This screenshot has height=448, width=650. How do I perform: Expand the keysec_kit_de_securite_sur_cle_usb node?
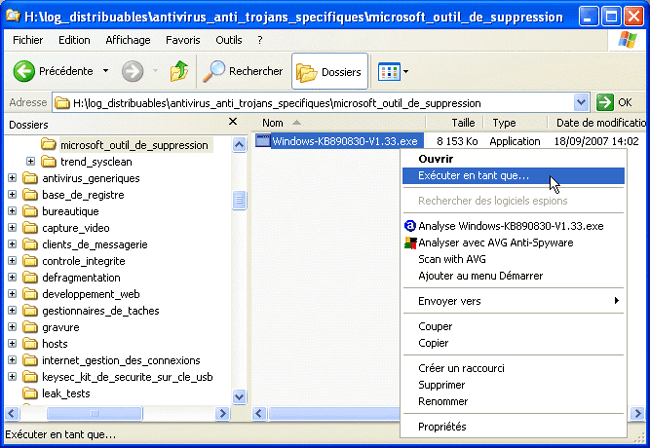tap(12, 377)
